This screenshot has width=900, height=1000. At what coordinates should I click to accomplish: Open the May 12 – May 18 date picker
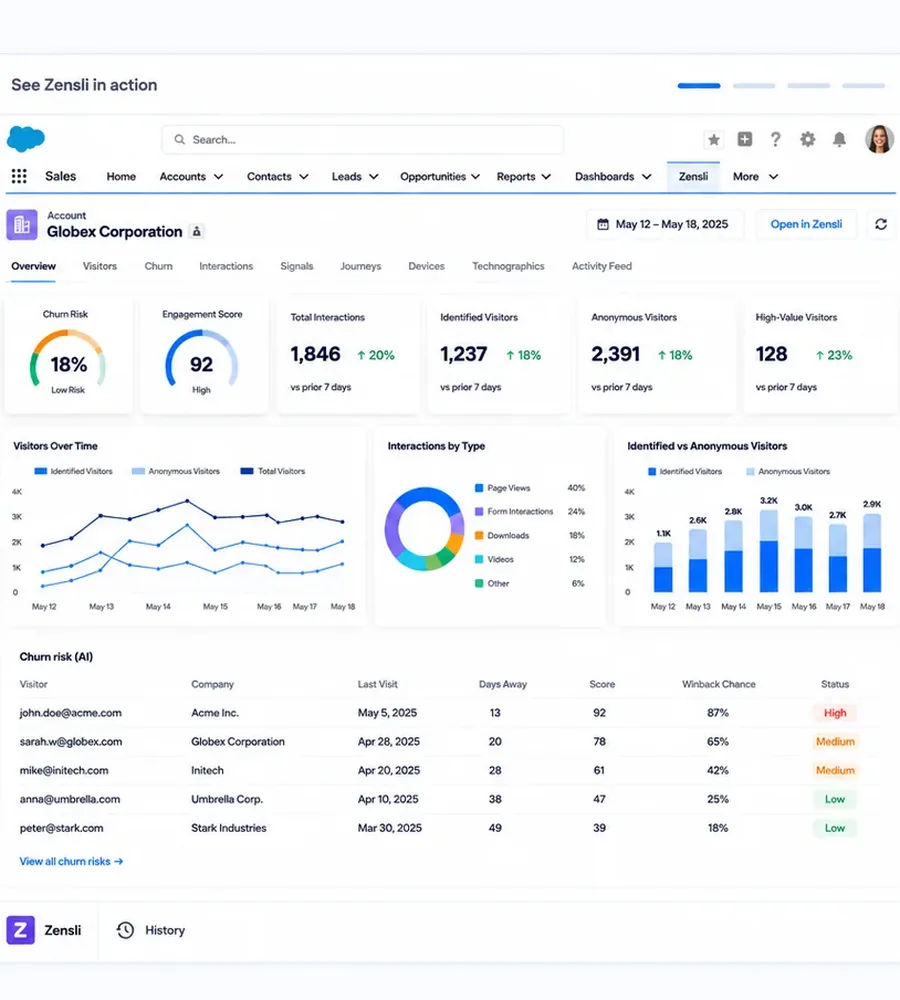click(x=665, y=224)
